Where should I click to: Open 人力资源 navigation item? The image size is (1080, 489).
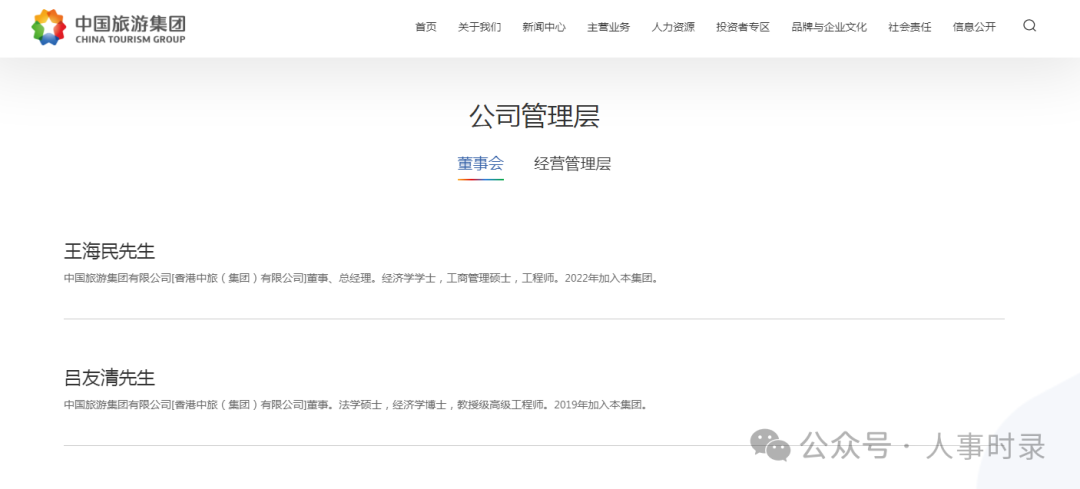pos(673,28)
